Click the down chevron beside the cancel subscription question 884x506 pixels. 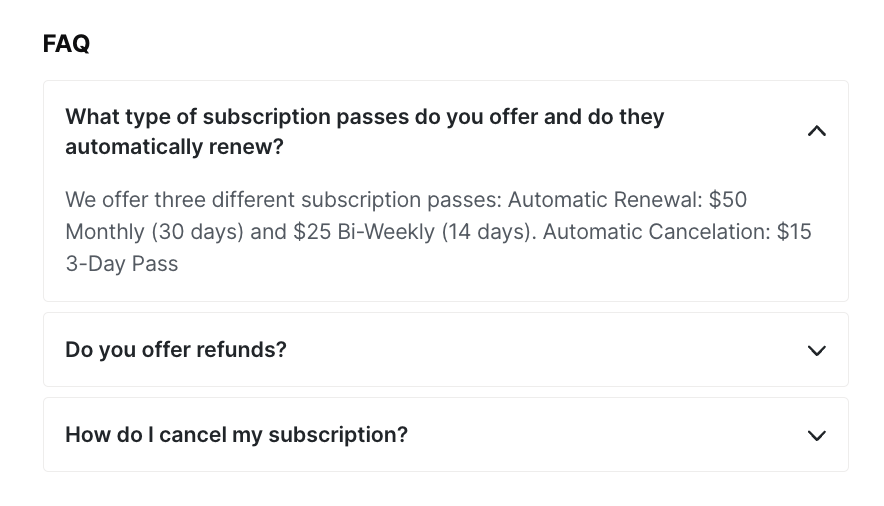[816, 435]
